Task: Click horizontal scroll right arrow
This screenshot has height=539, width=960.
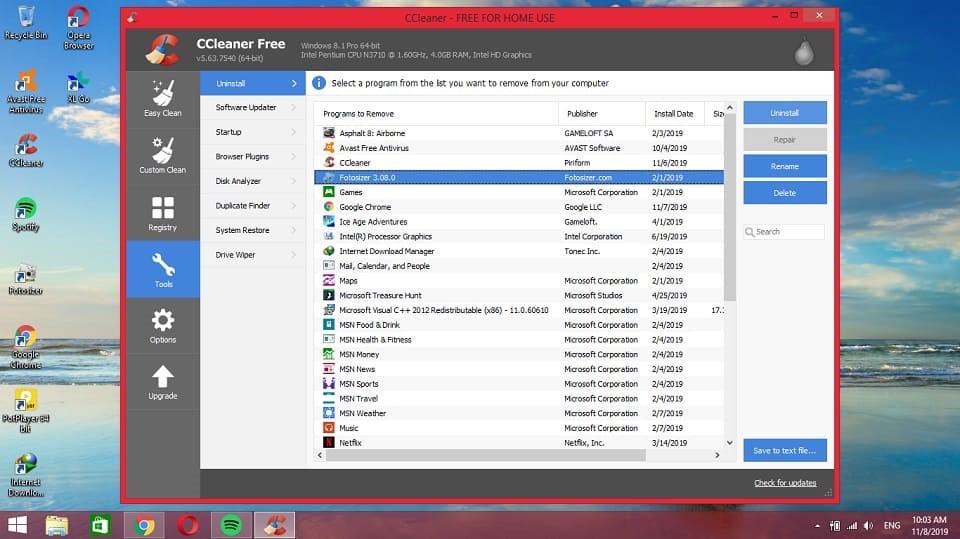Action: [x=718, y=455]
